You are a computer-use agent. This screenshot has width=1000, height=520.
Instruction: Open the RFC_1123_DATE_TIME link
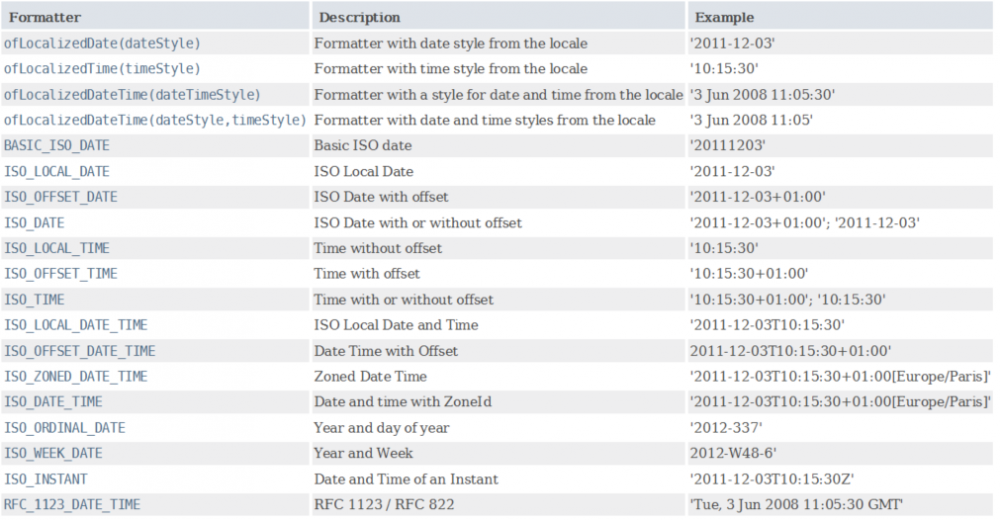[72, 505]
